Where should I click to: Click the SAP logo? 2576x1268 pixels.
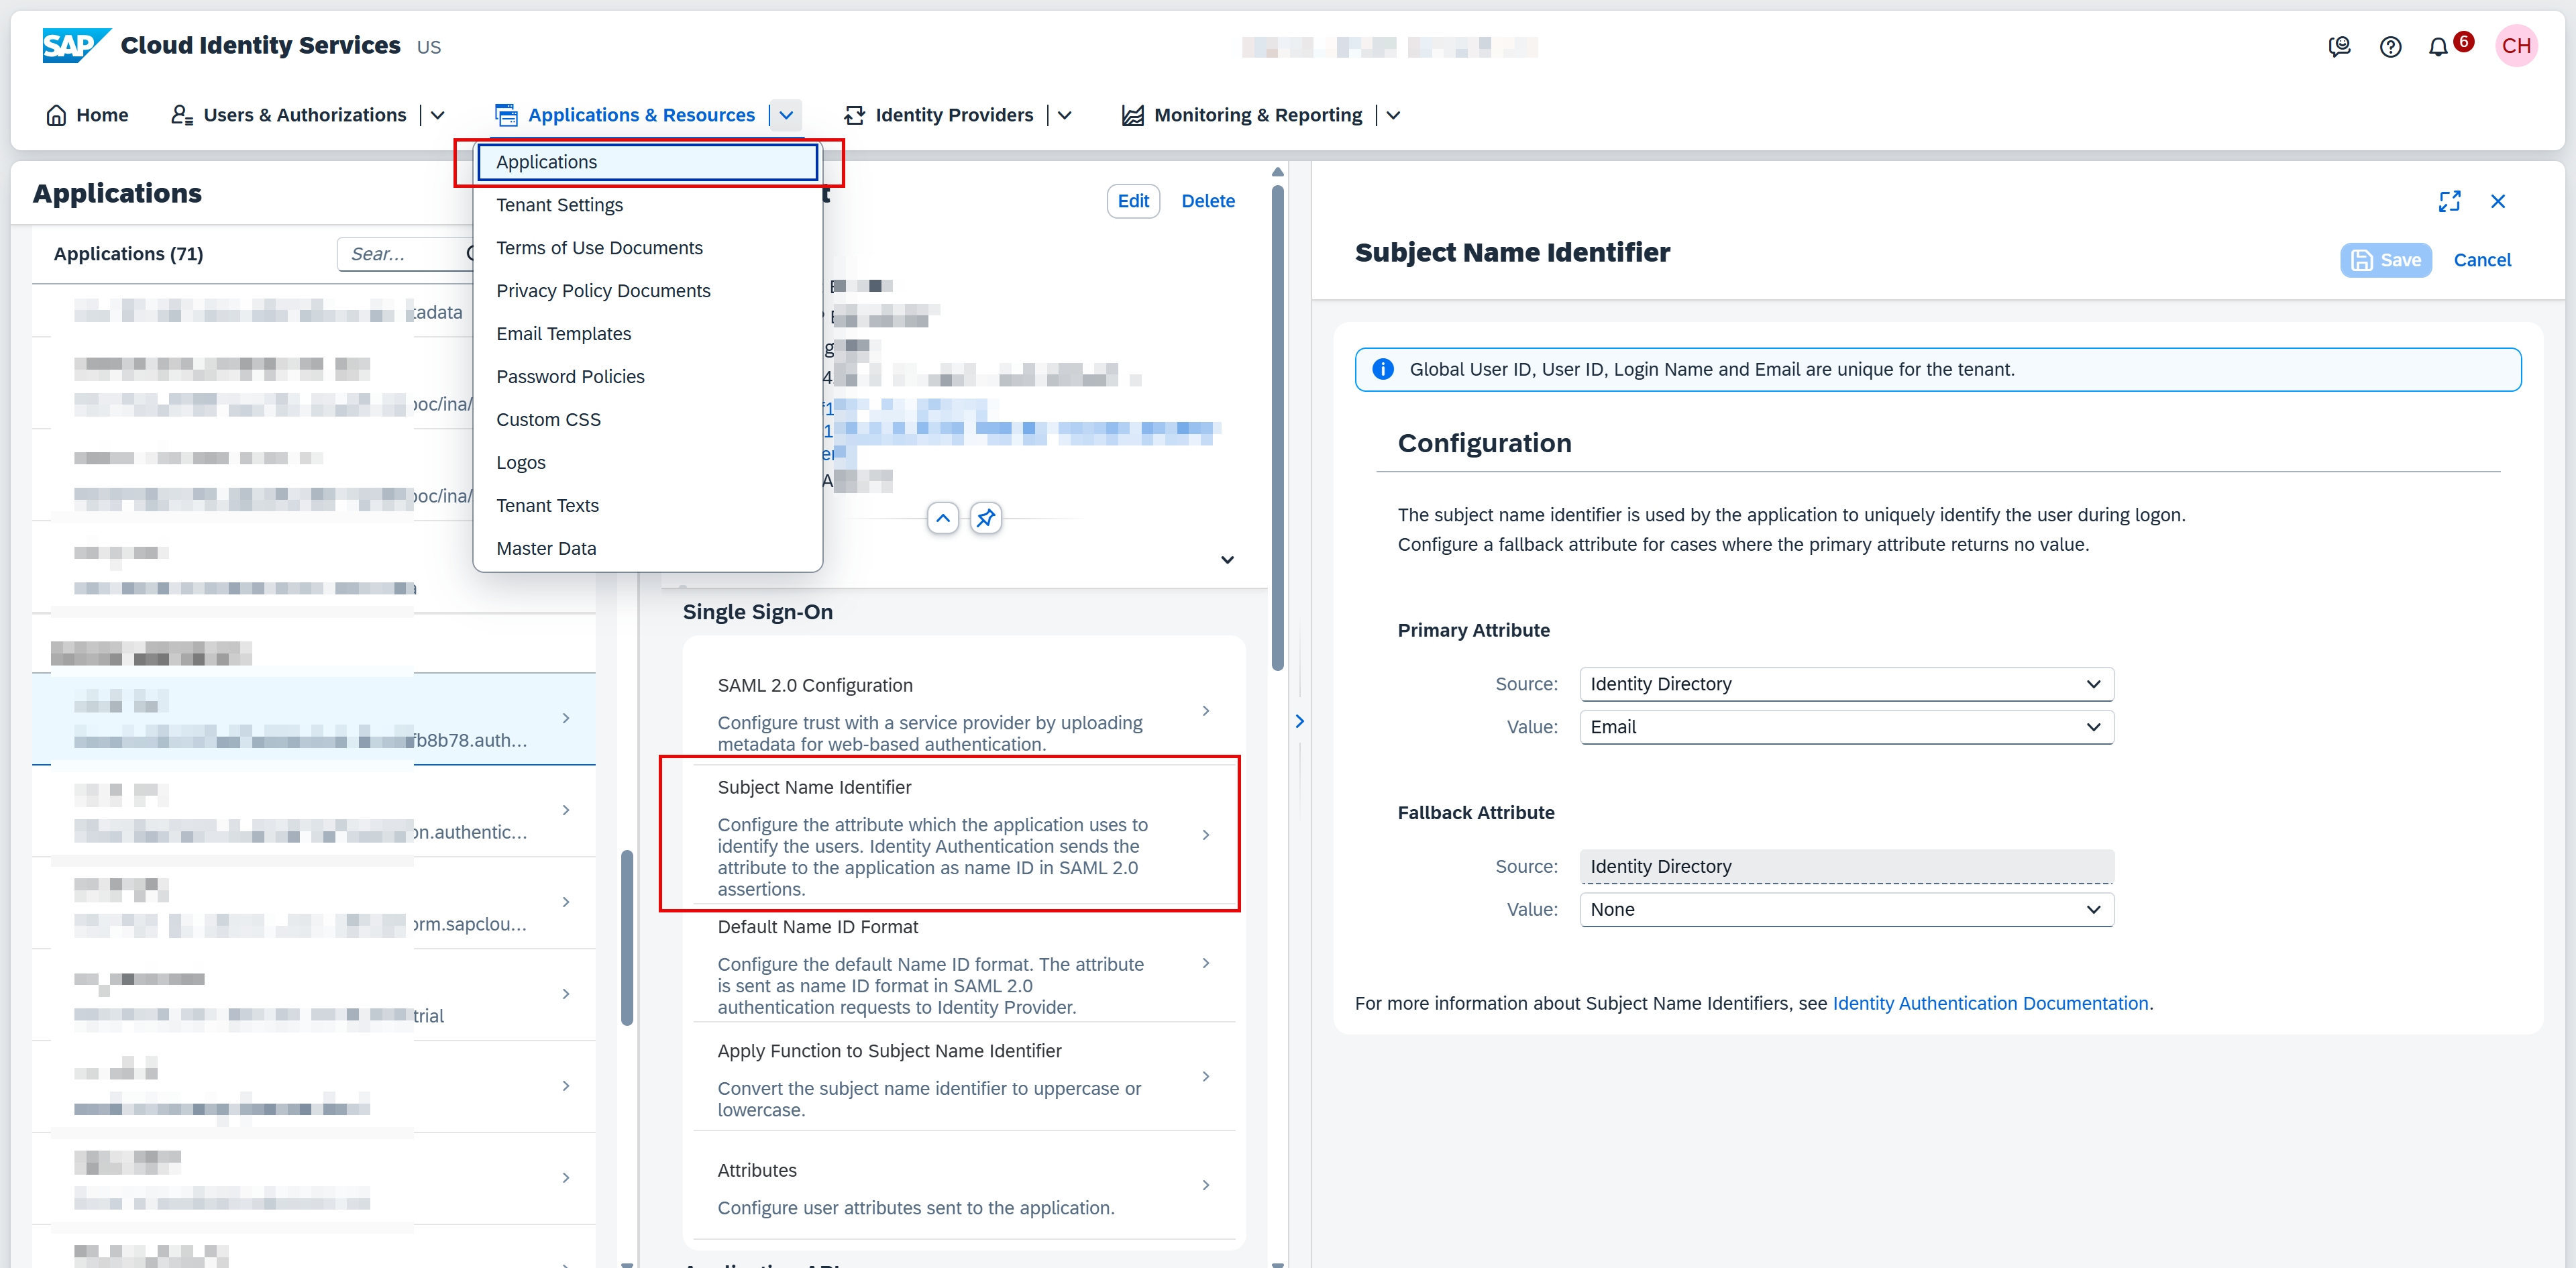(x=76, y=45)
